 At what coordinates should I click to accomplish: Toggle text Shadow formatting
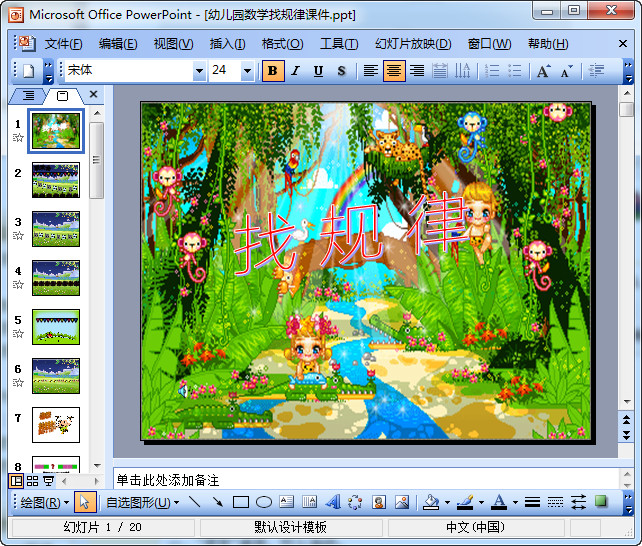pos(341,71)
